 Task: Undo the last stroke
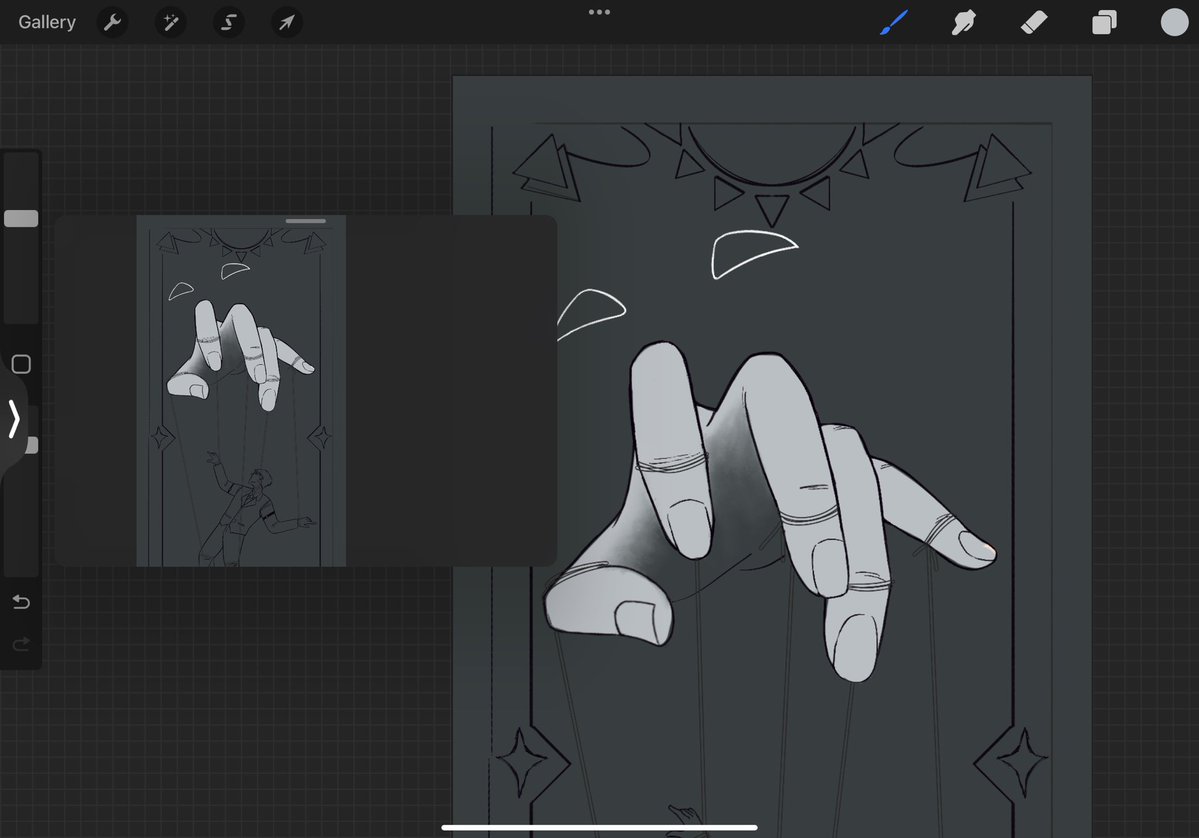click(x=21, y=603)
